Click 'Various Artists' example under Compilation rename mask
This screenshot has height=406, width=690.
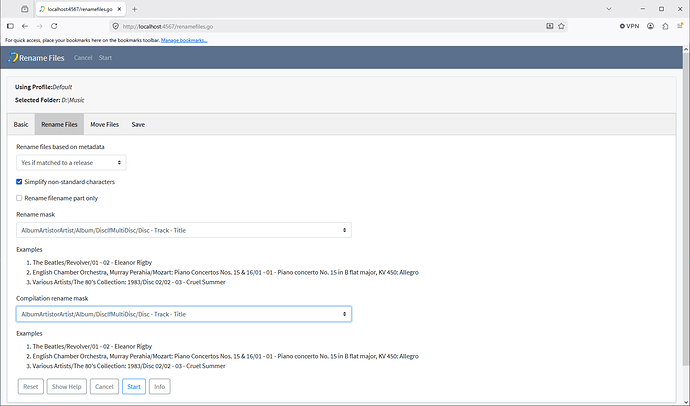point(129,366)
